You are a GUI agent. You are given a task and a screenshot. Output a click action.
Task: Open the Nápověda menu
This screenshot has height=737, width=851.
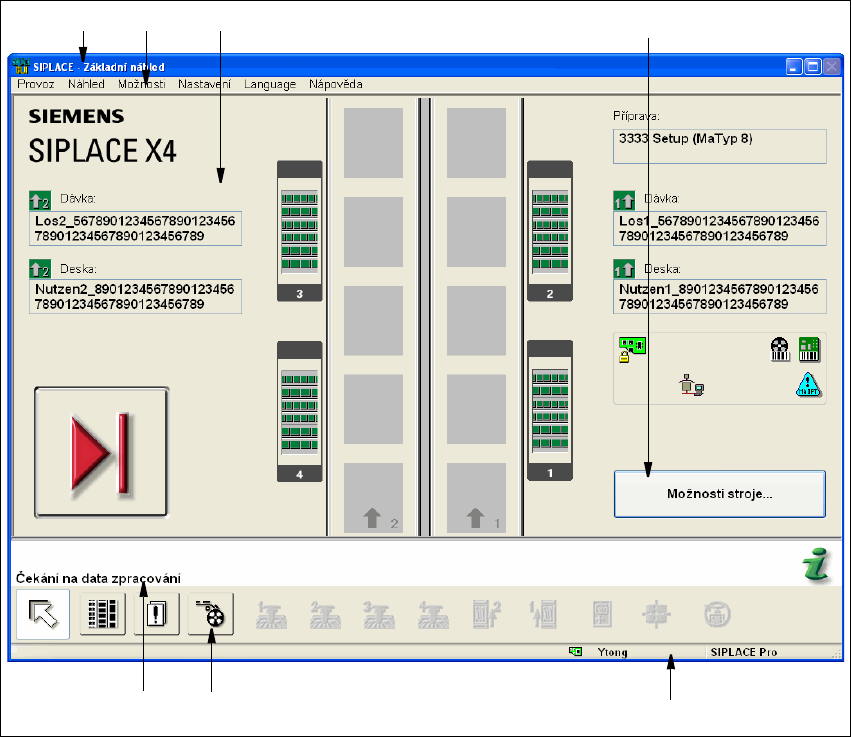[x=335, y=84]
